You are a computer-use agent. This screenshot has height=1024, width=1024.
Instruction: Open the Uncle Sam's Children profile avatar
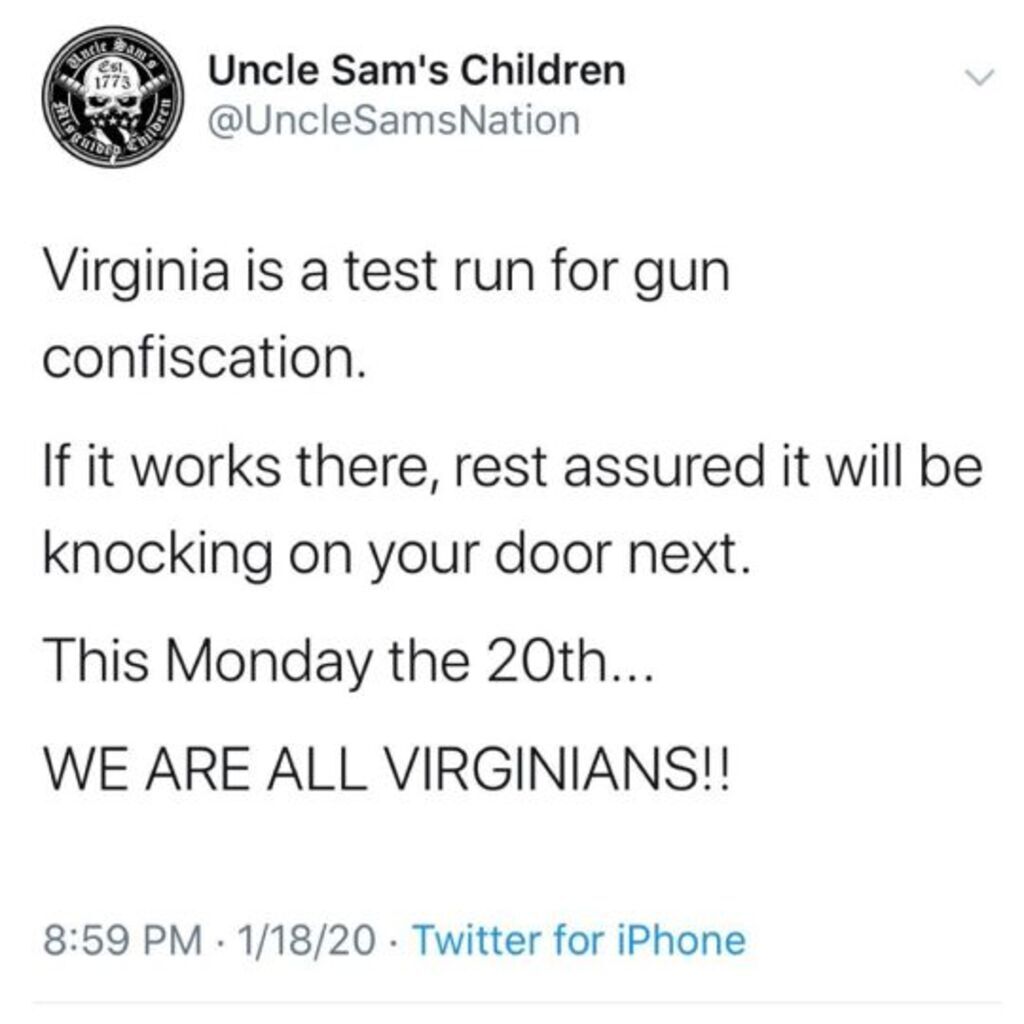tap(112, 98)
